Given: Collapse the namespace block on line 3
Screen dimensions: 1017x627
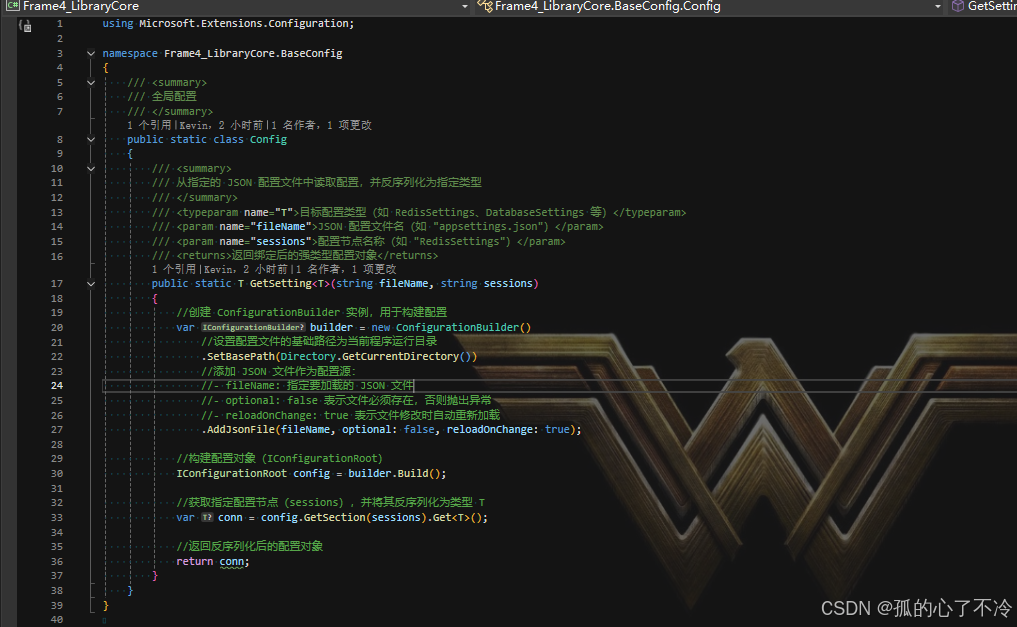Looking at the screenshot, I should click(91, 53).
